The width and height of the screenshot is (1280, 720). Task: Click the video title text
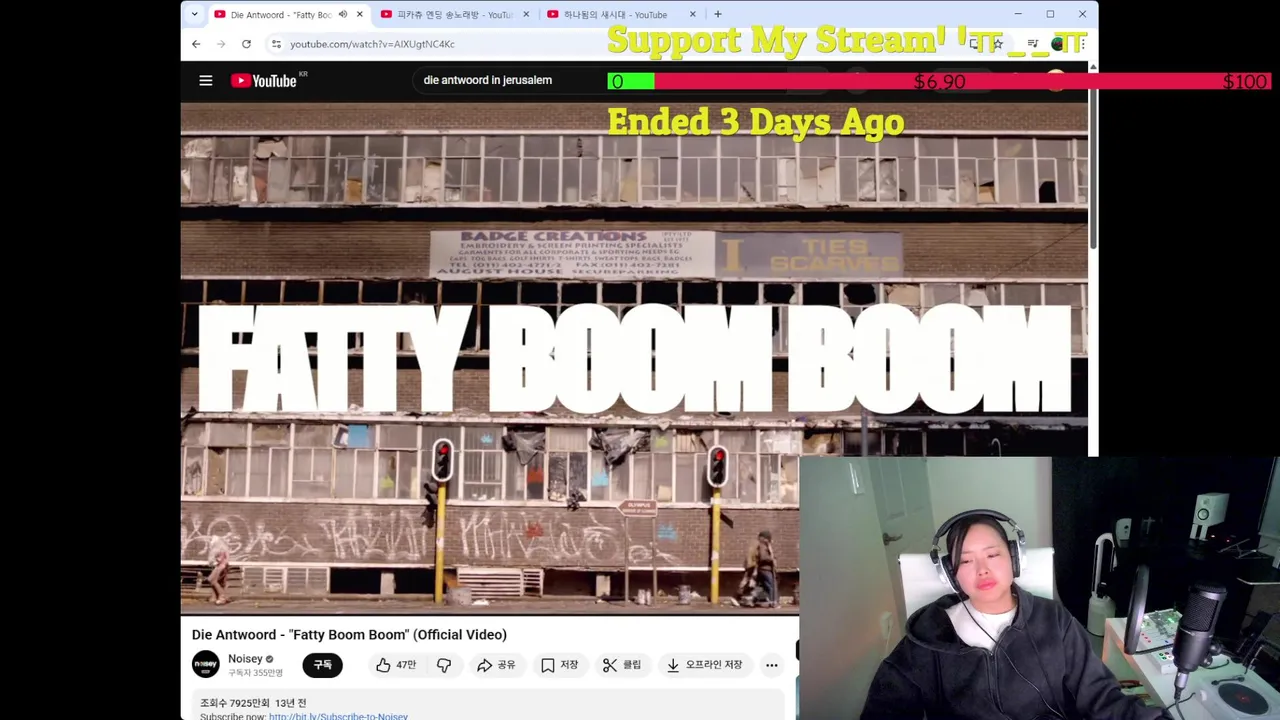(x=349, y=635)
